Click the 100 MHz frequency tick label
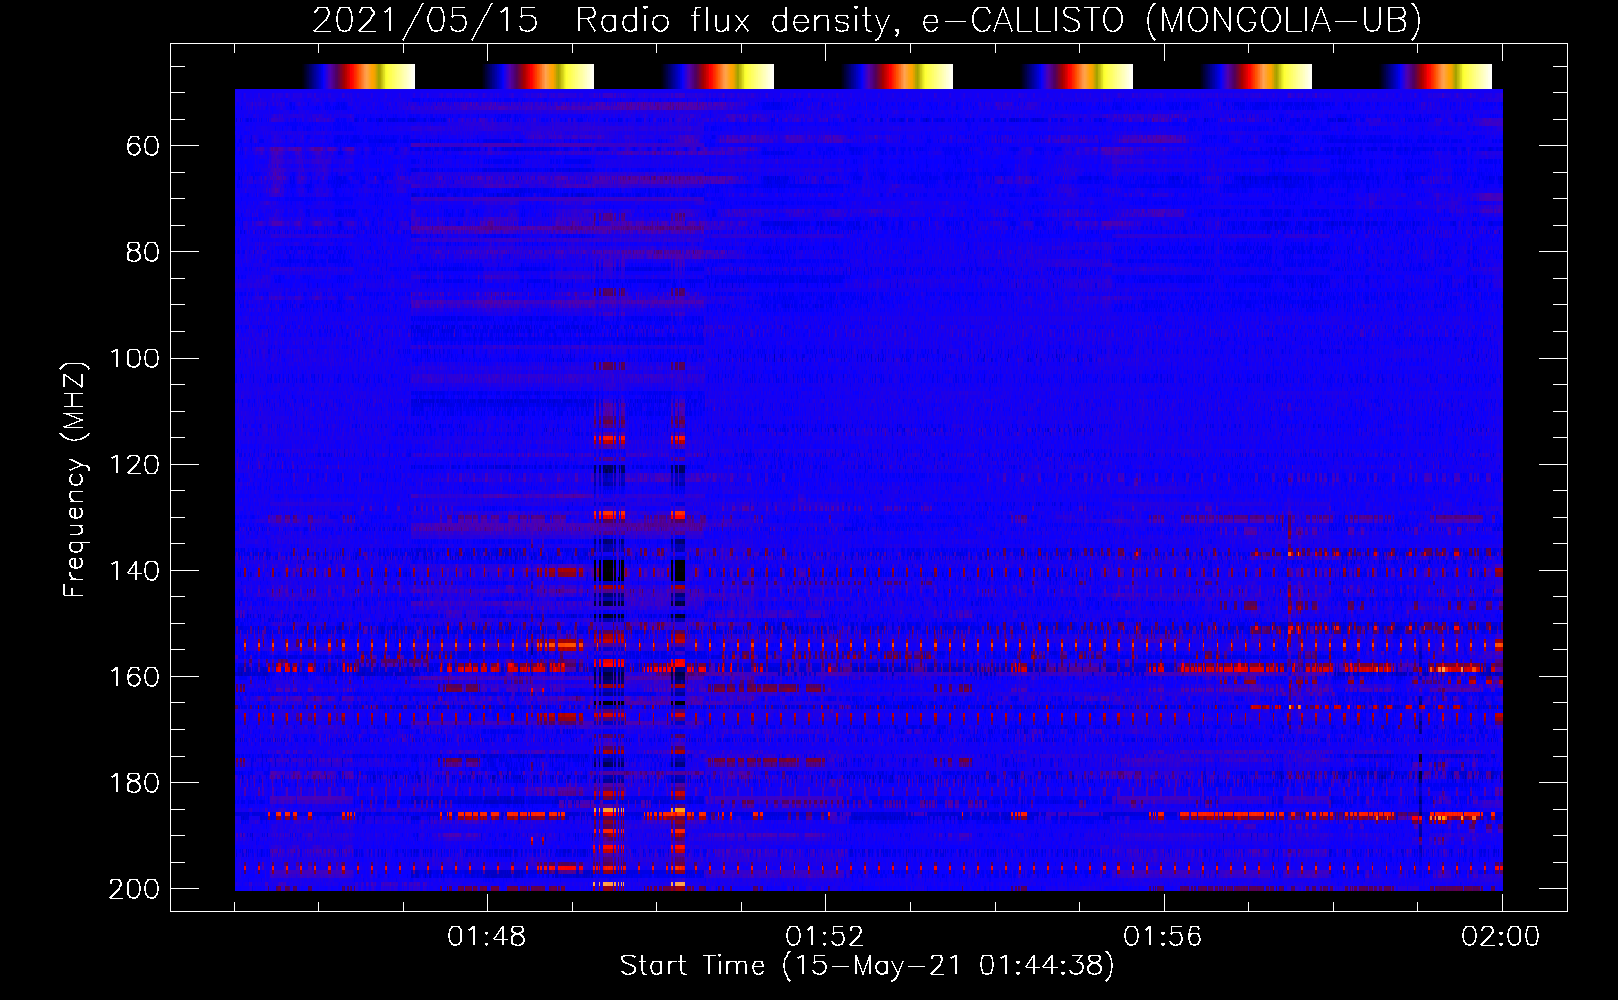This screenshot has height=1000, width=1618. (135, 358)
